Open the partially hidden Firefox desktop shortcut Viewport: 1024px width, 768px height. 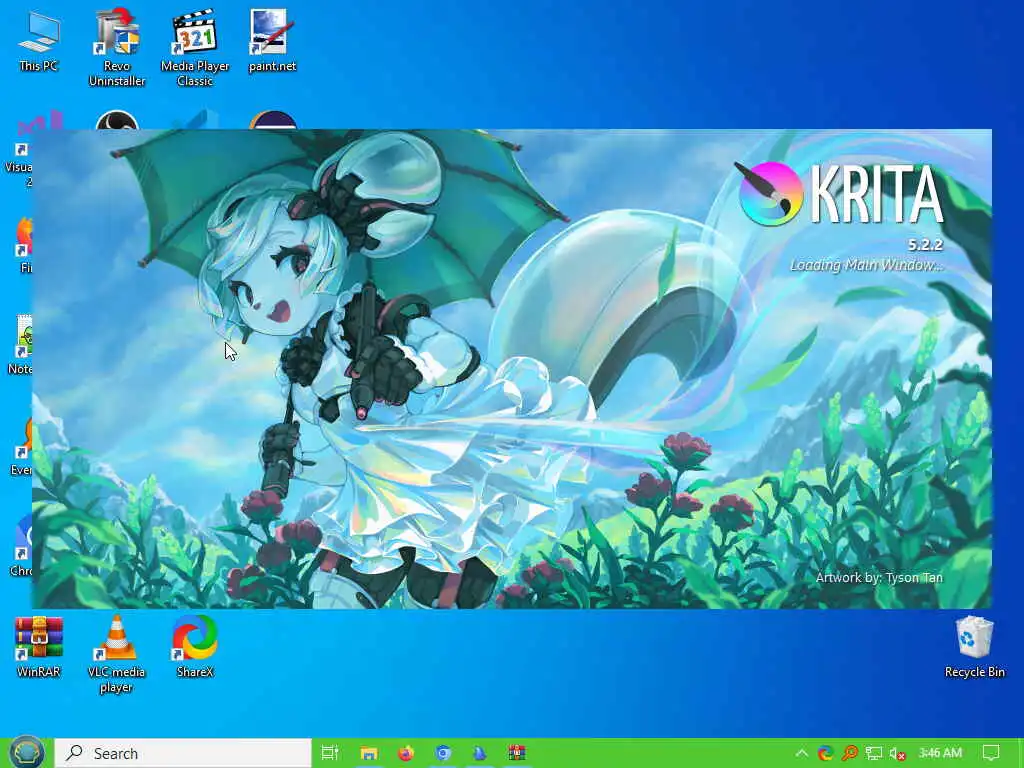24,245
